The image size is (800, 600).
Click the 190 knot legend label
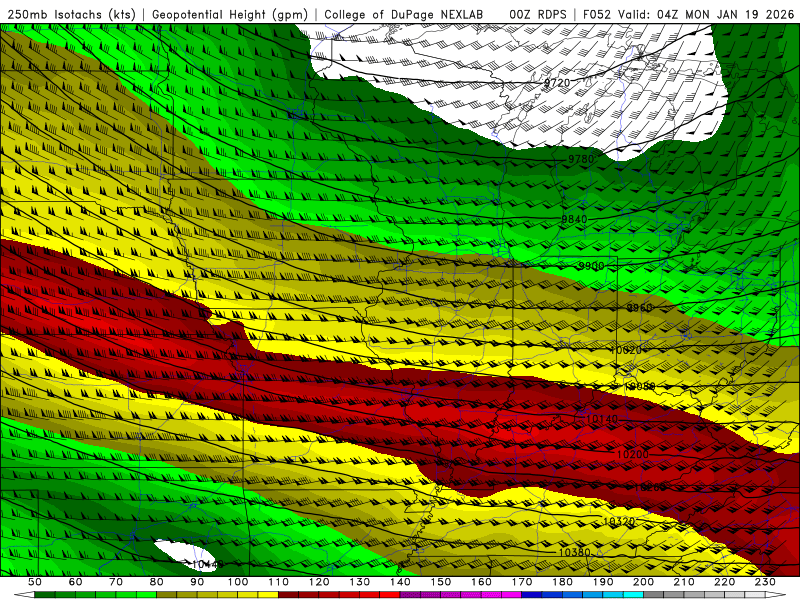tap(603, 582)
